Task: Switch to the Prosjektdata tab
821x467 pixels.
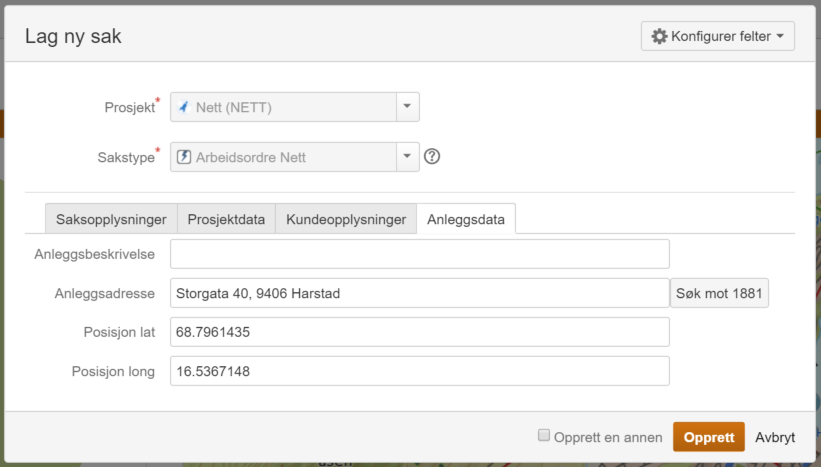Action: click(x=226, y=219)
